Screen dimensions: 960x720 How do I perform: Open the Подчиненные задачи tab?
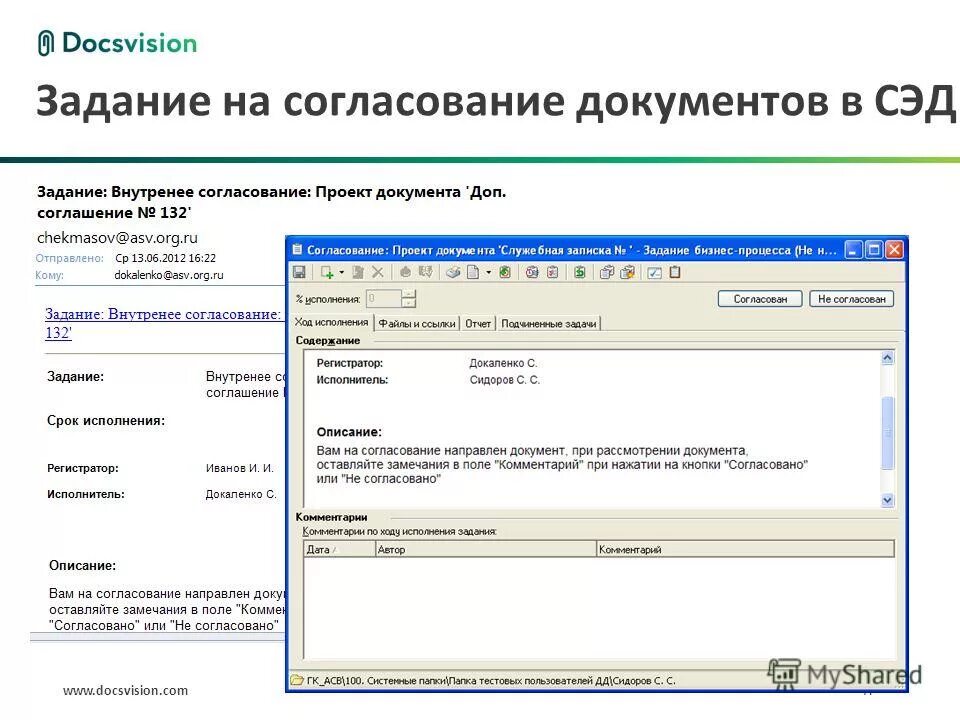(x=548, y=323)
